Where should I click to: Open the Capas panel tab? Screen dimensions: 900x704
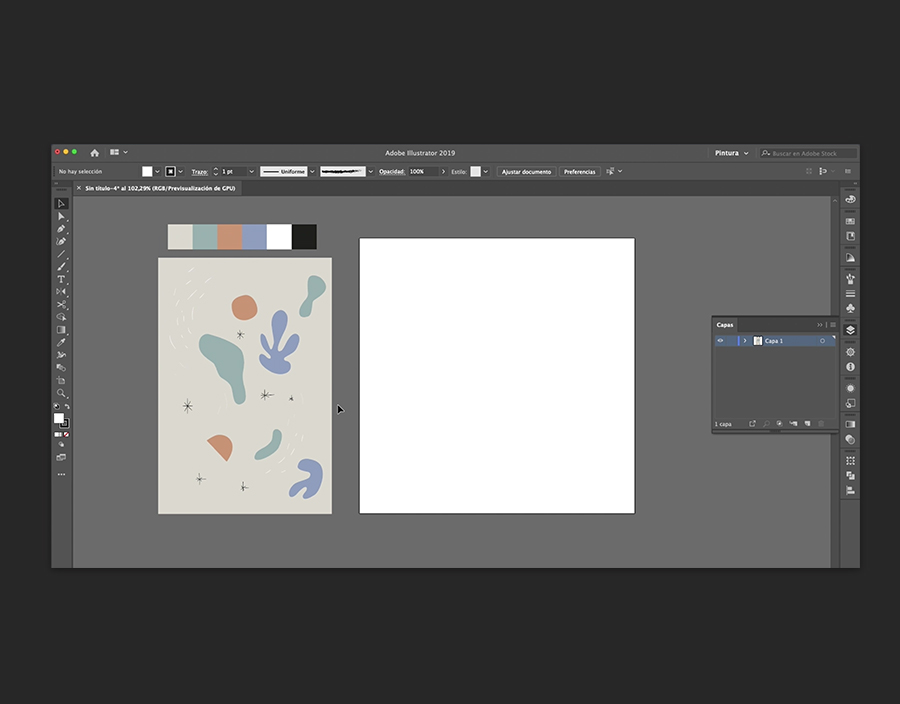pos(725,324)
